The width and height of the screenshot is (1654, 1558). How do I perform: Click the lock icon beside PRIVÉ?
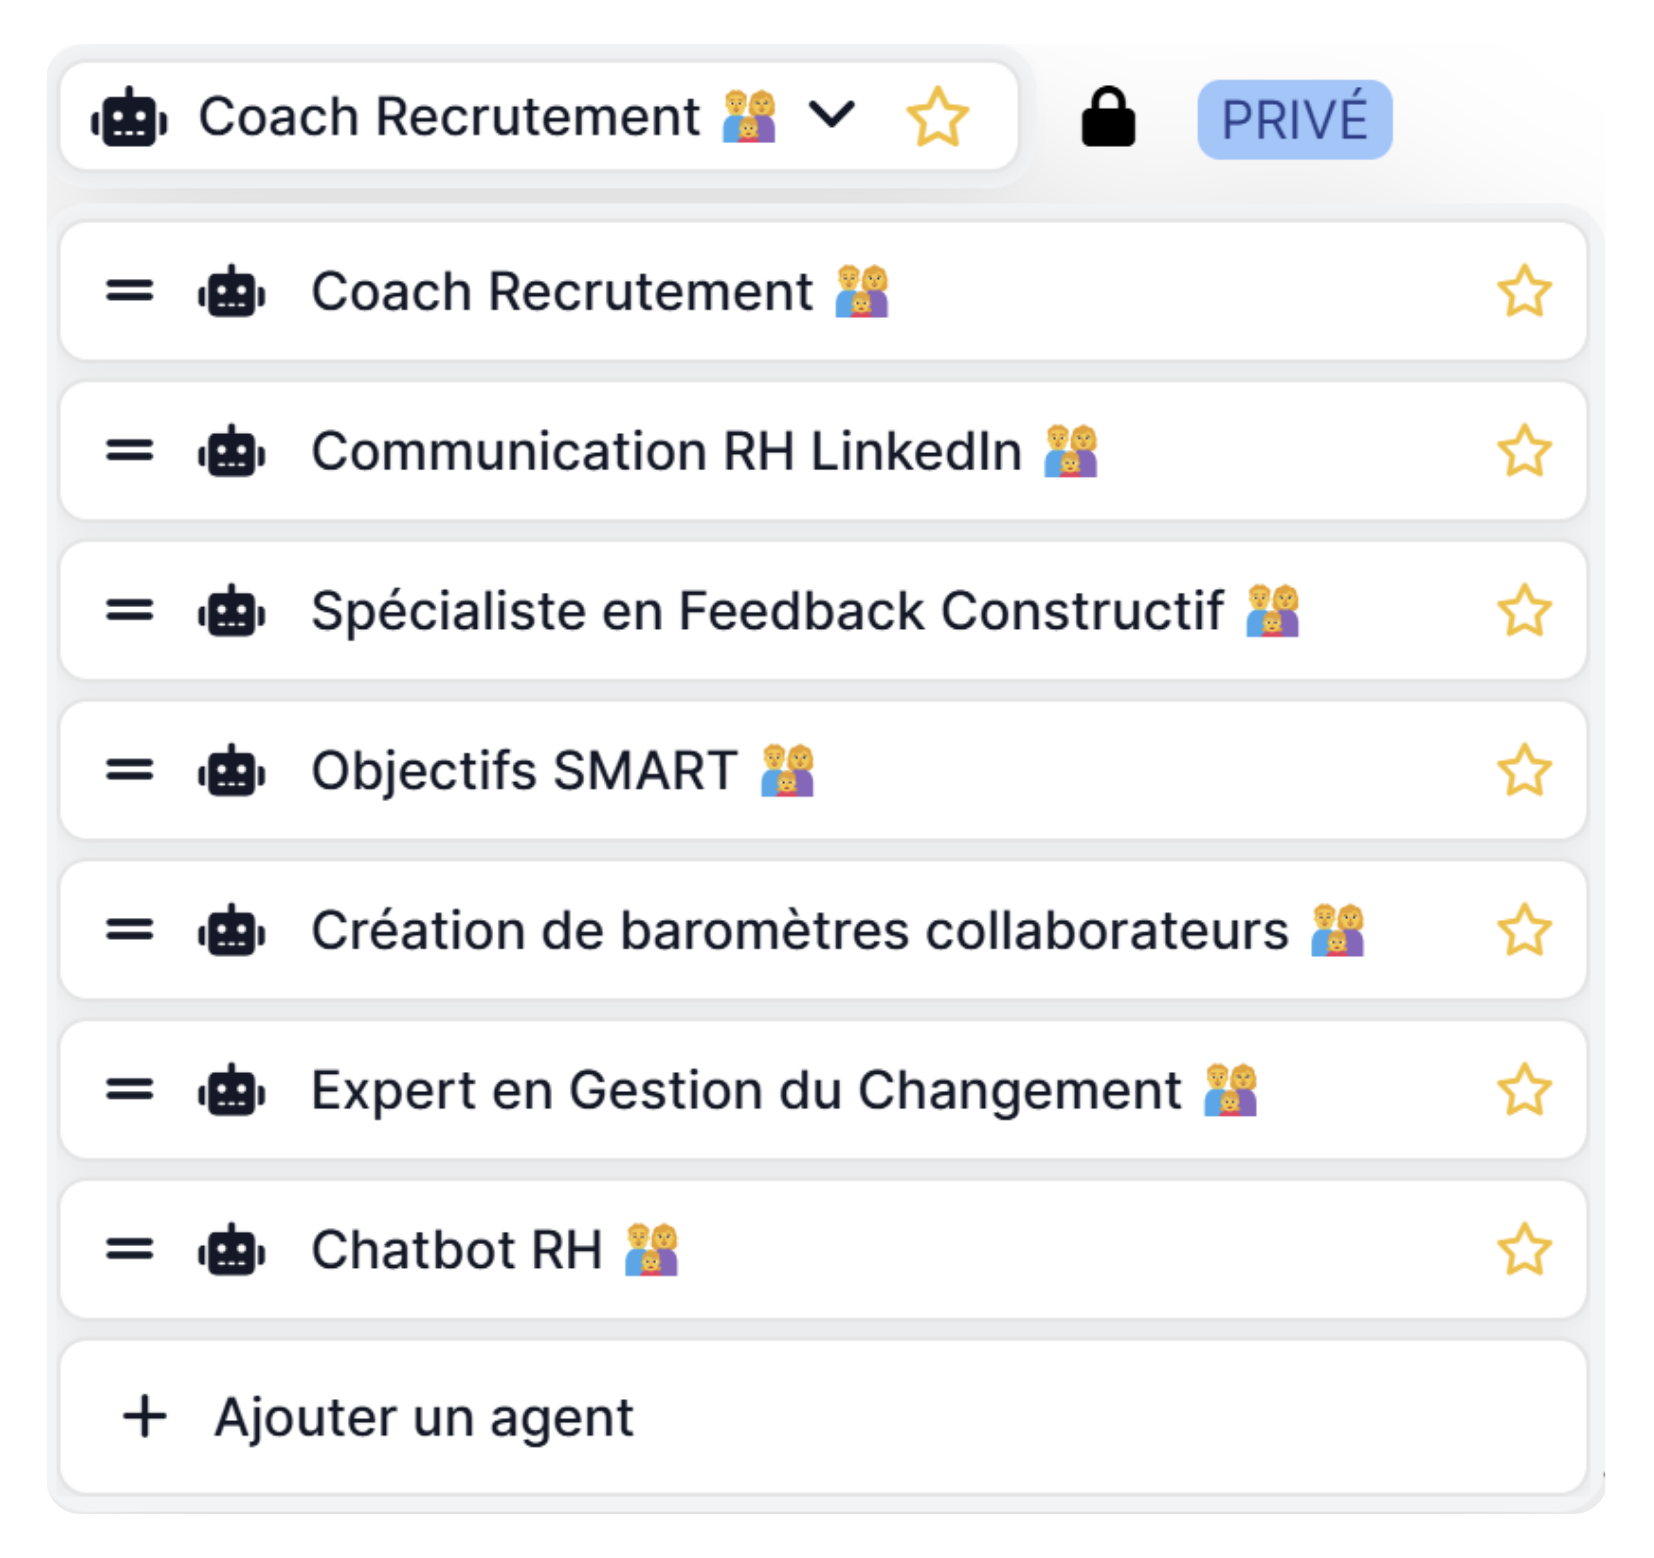[1108, 119]
